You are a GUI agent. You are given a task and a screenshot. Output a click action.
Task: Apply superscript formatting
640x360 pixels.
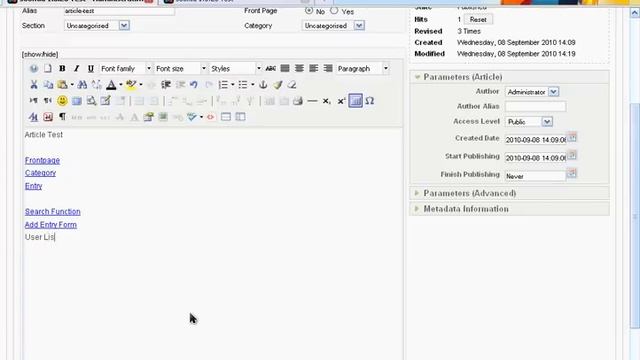click(x=341, y=101)
